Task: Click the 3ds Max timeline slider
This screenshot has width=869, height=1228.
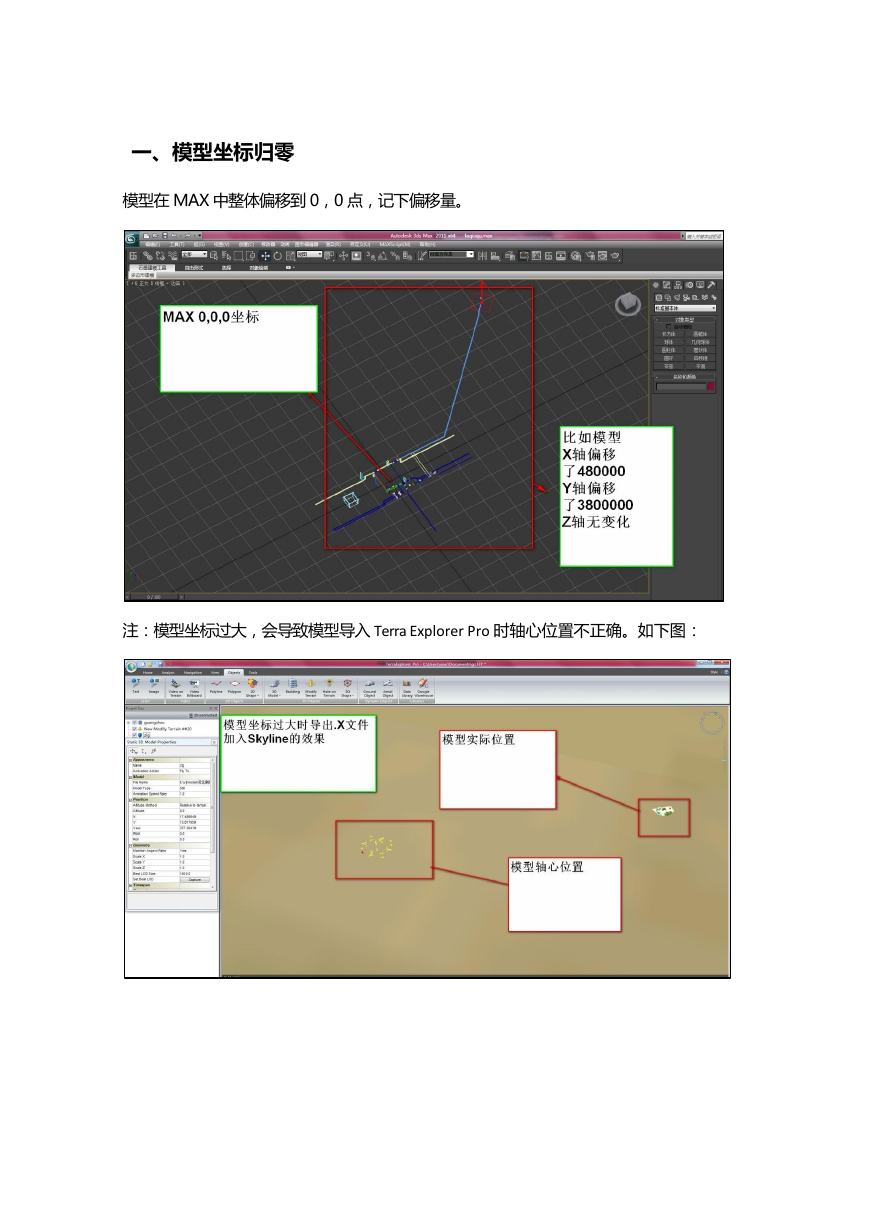Action: [x=154, y=597]
